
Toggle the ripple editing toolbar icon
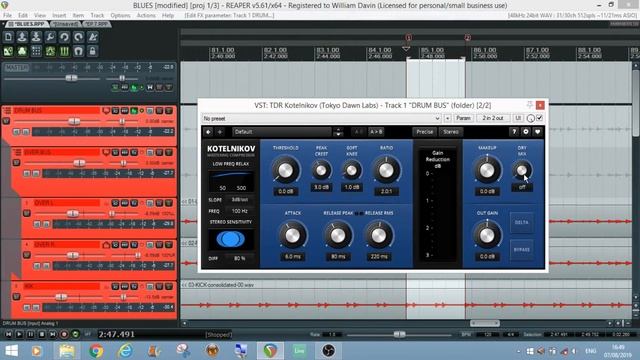(x=36, y=51)
